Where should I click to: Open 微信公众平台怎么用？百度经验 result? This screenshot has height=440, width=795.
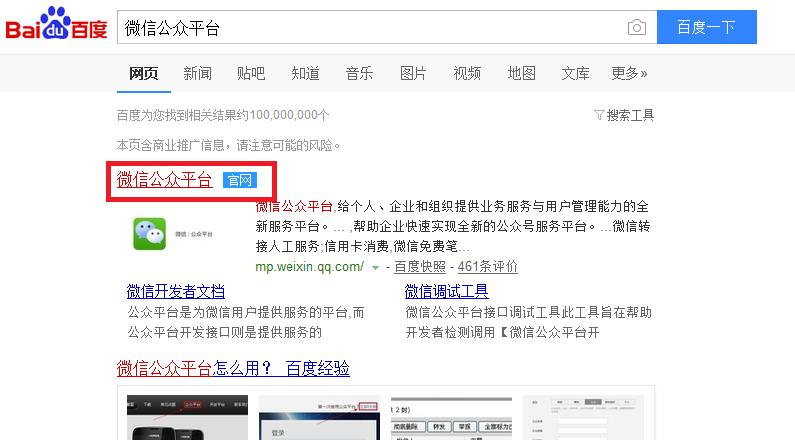(233, 369)
